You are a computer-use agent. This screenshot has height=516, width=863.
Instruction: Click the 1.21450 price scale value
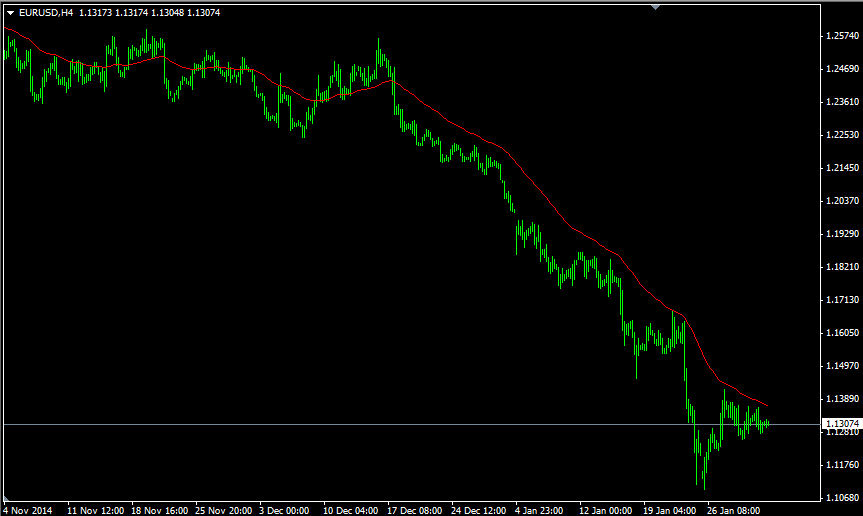[x=842, y=168]
